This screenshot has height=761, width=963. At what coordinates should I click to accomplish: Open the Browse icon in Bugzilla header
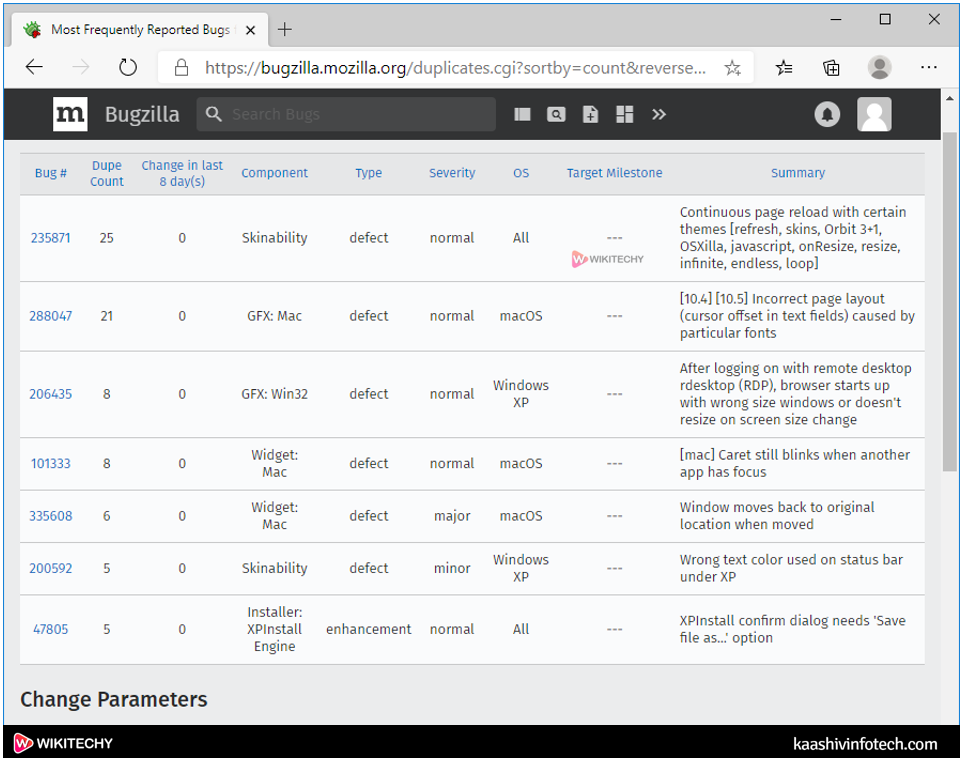click(522, 115)
